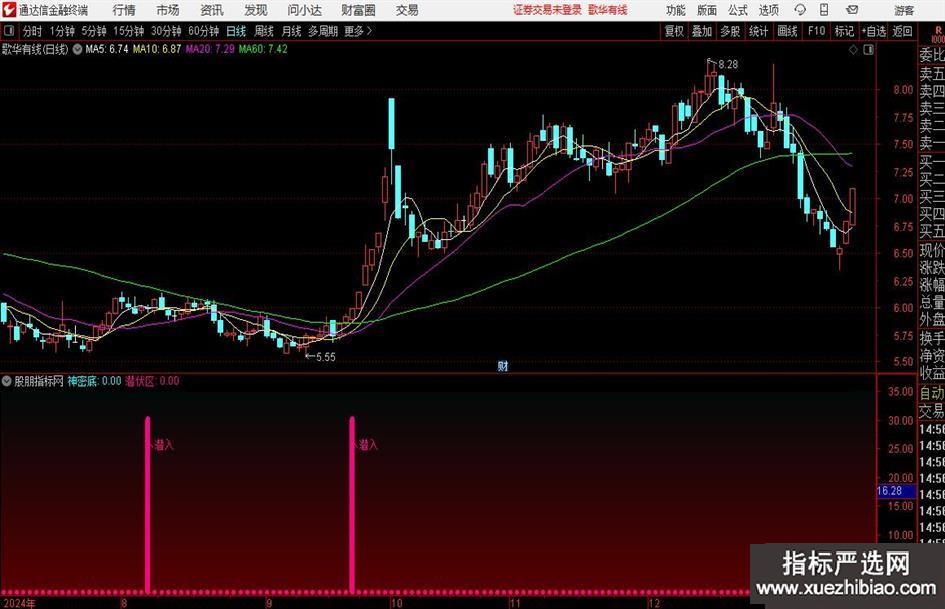
Task: Click the 自动 label in right panel
Action: point(932,393)
